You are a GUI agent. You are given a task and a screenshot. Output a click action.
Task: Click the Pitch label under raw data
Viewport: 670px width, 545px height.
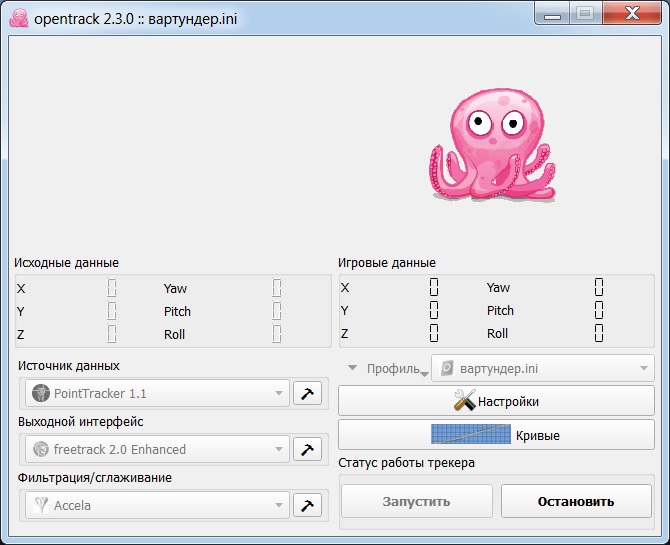[x=177, y=312]
